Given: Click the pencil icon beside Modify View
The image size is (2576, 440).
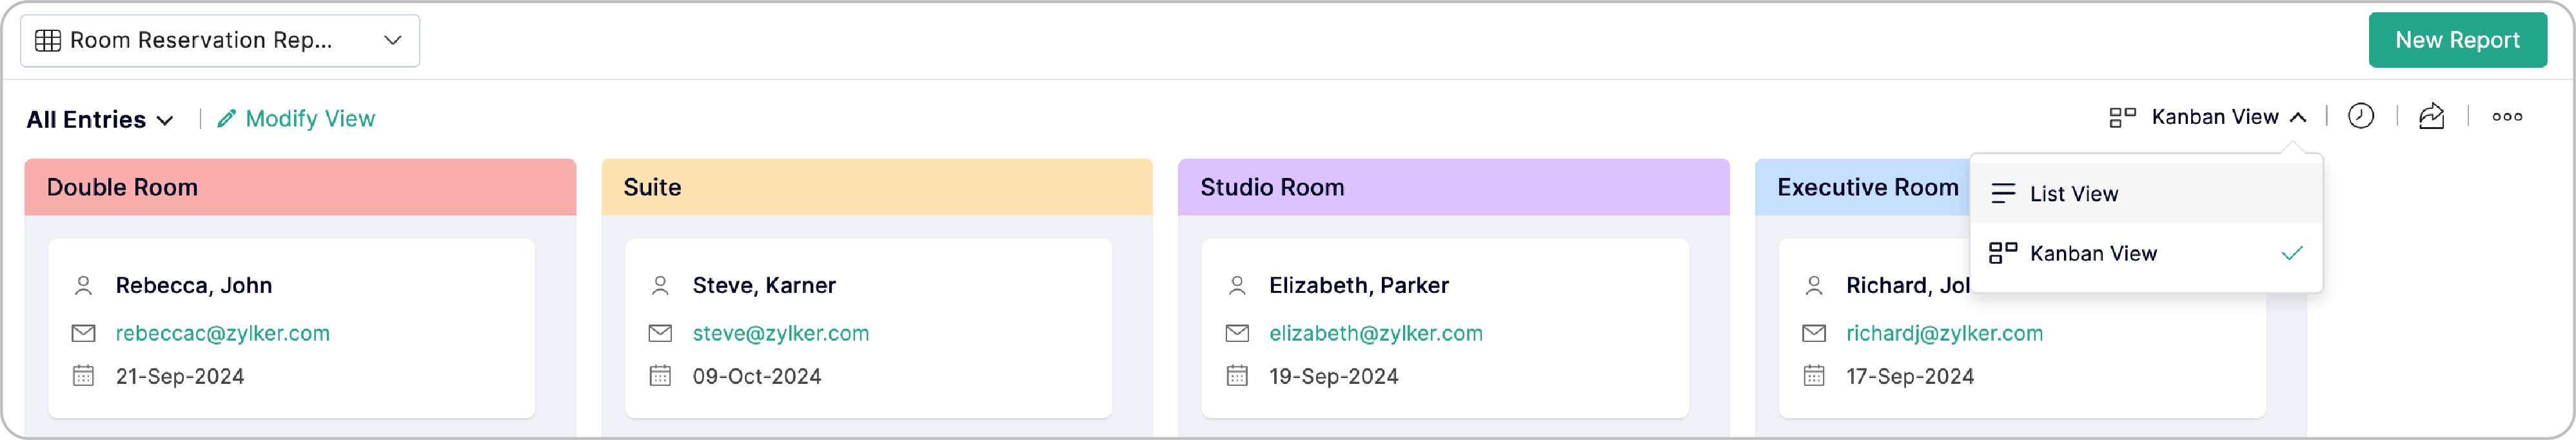Looking at the screenshot, I should (227, 119).
